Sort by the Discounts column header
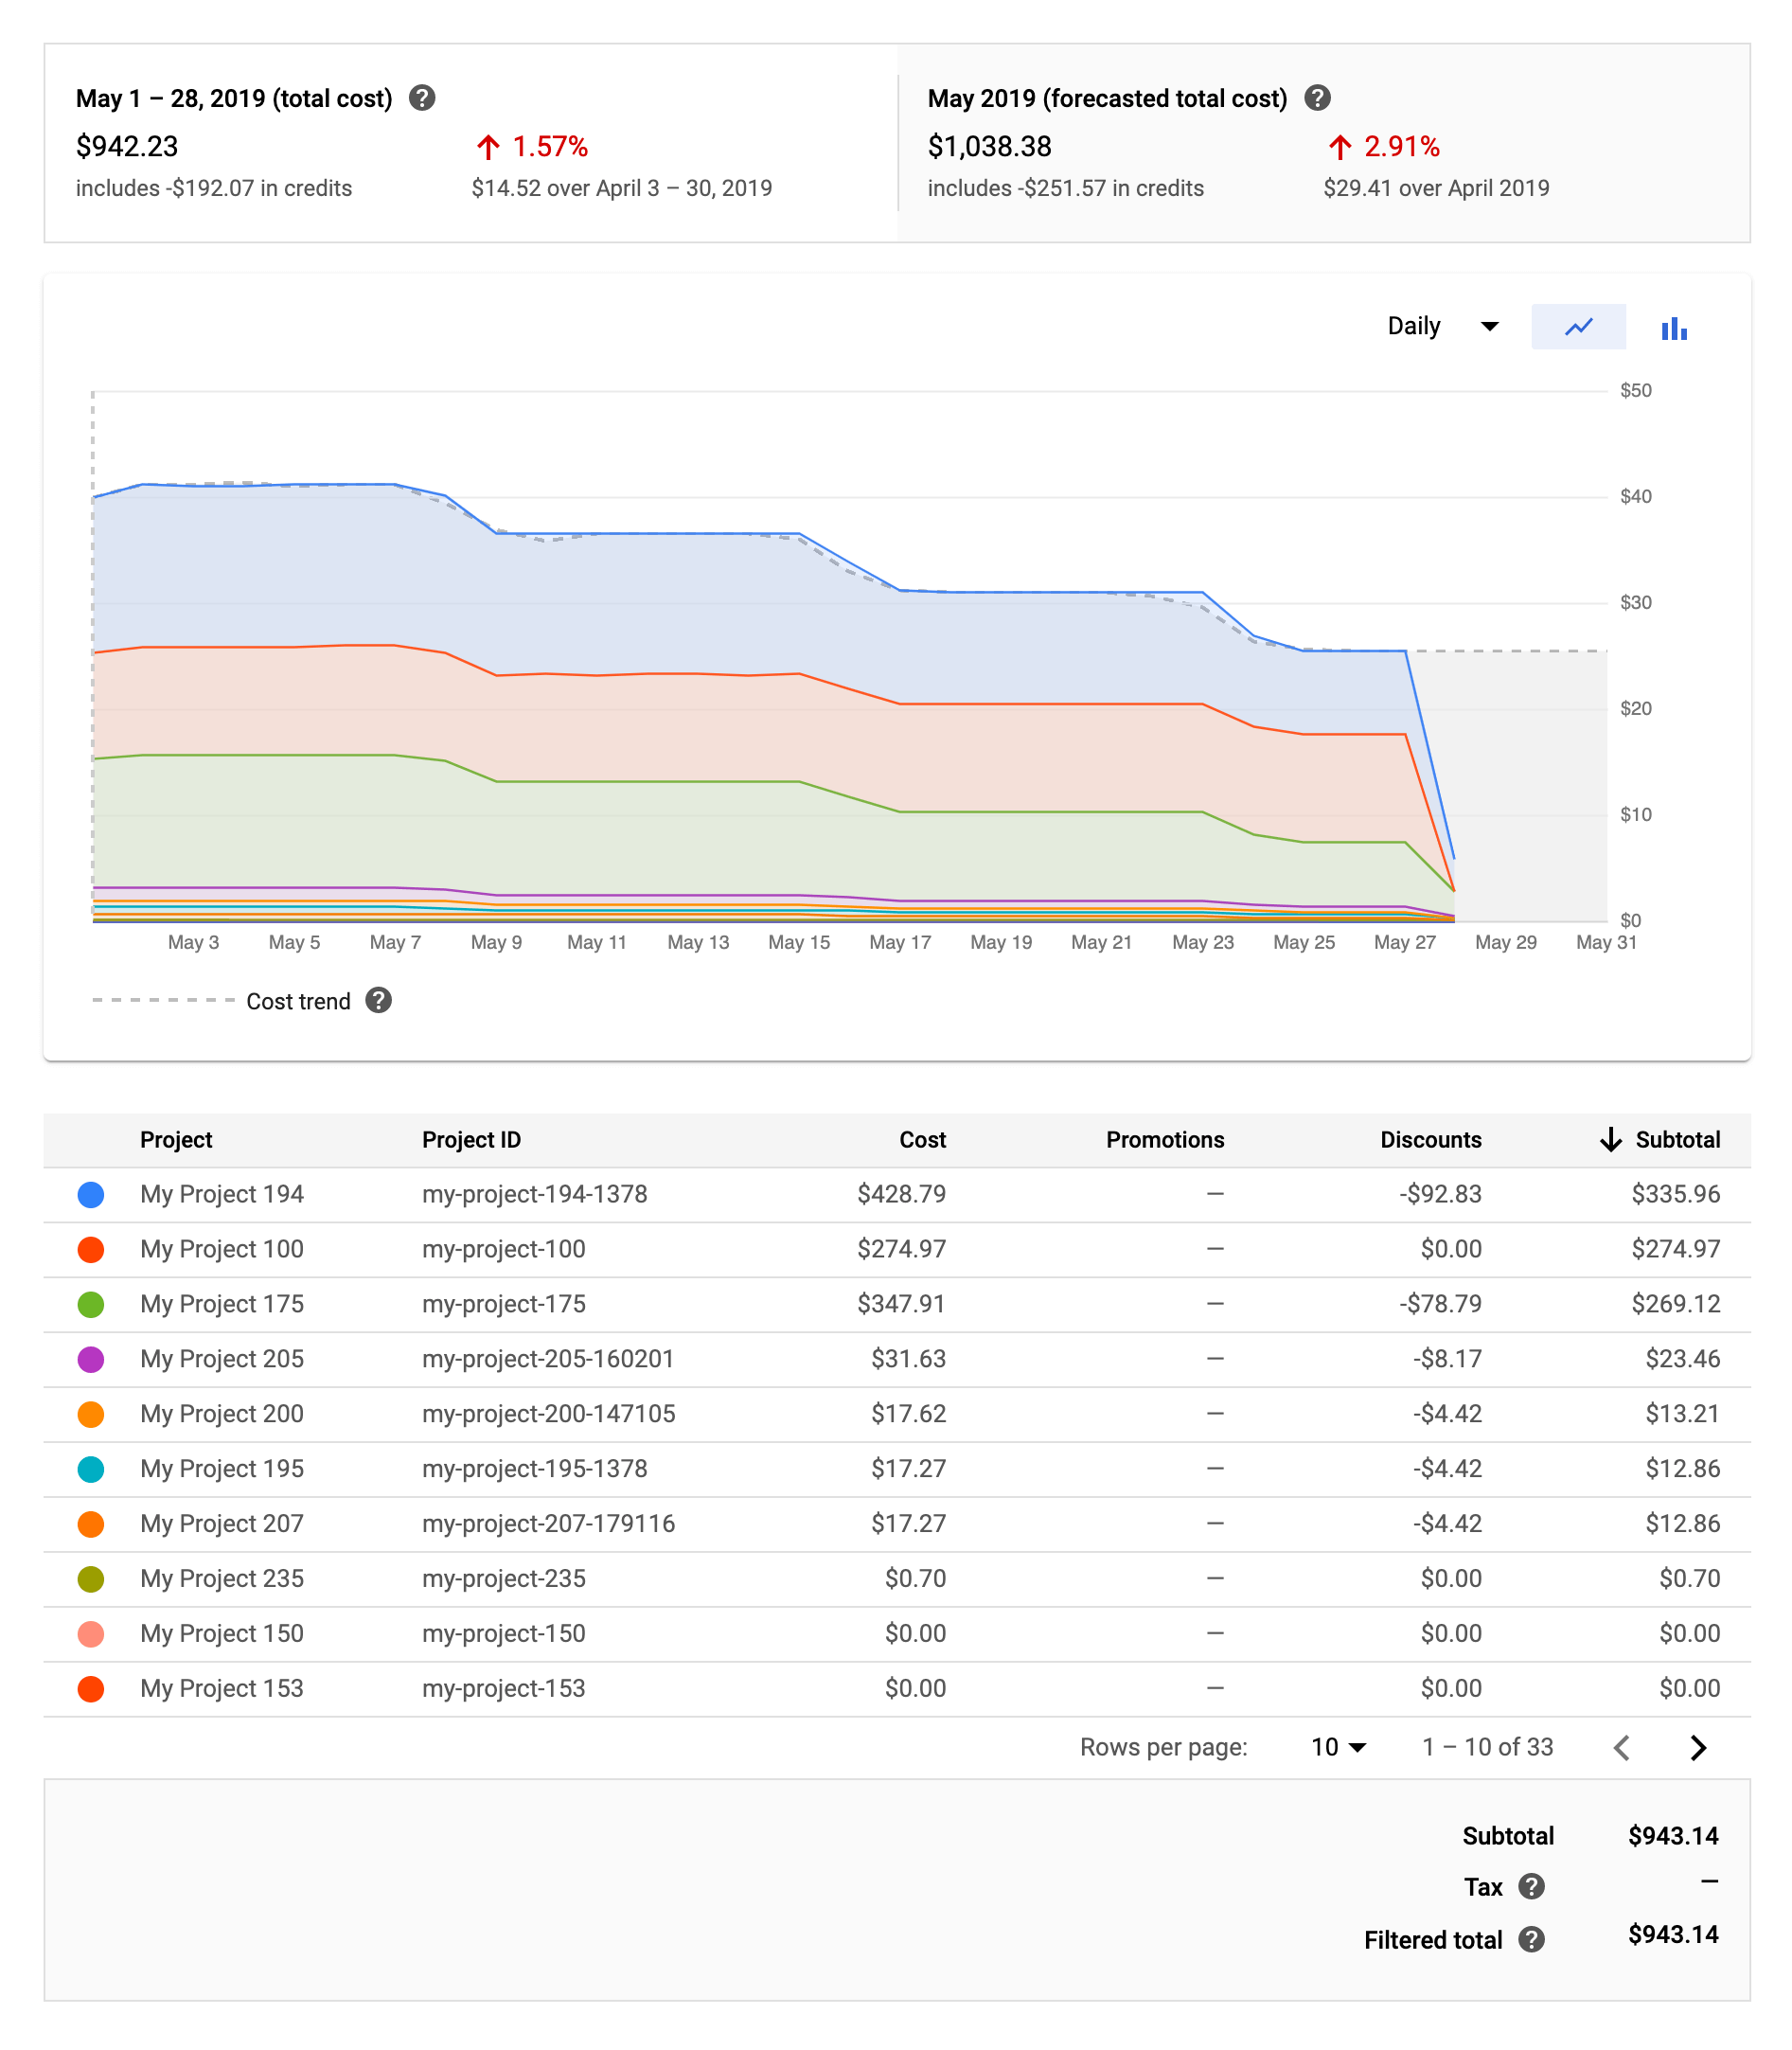The height and width of the screenshot is (2050, 1792). [1430, 1140]
